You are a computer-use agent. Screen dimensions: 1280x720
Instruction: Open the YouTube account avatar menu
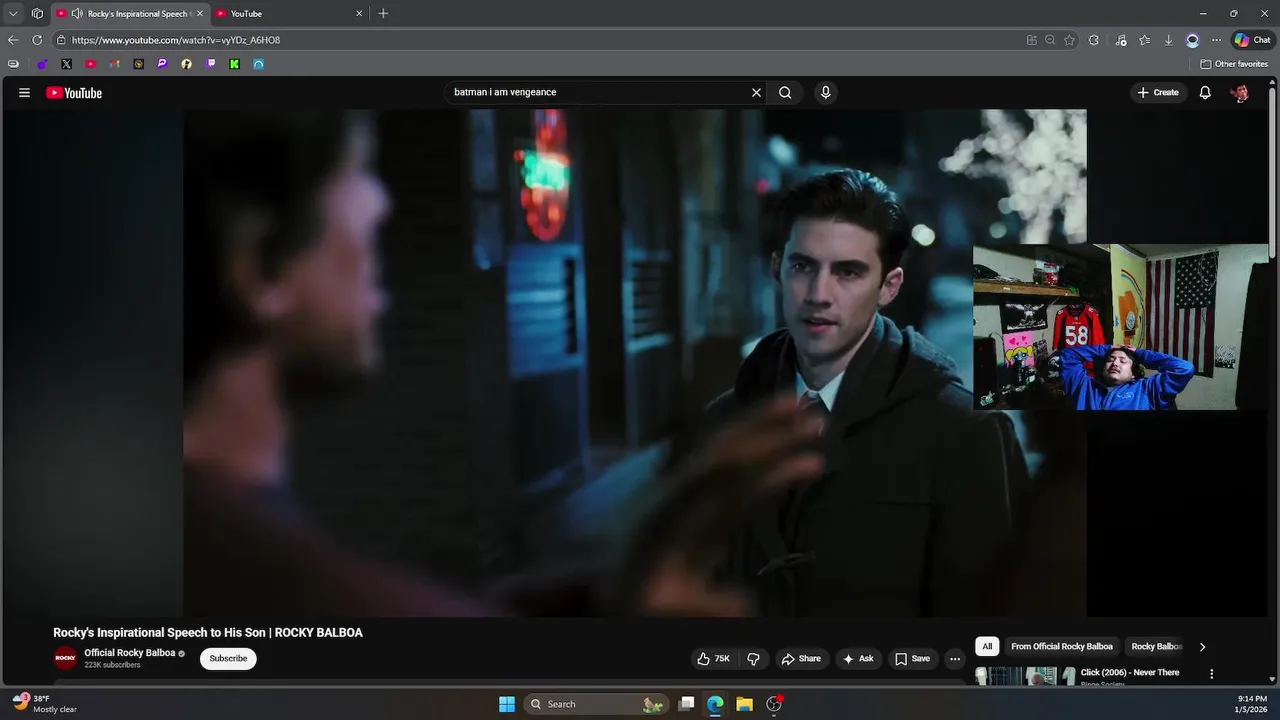pos(1240,93)
